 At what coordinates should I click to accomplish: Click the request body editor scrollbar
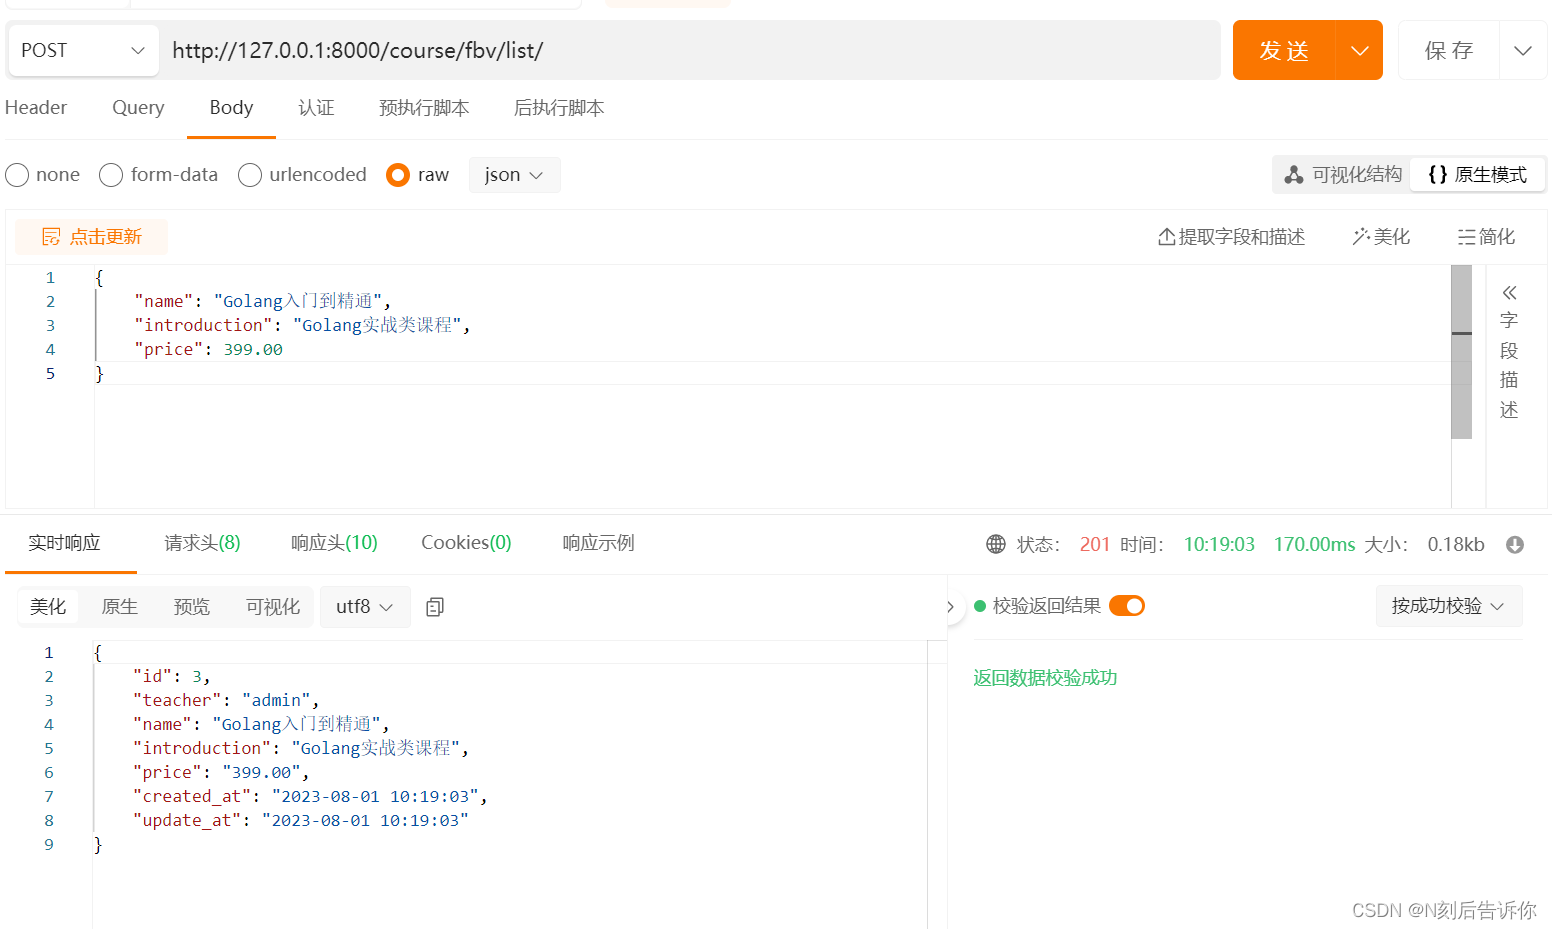click(1461, 352)
